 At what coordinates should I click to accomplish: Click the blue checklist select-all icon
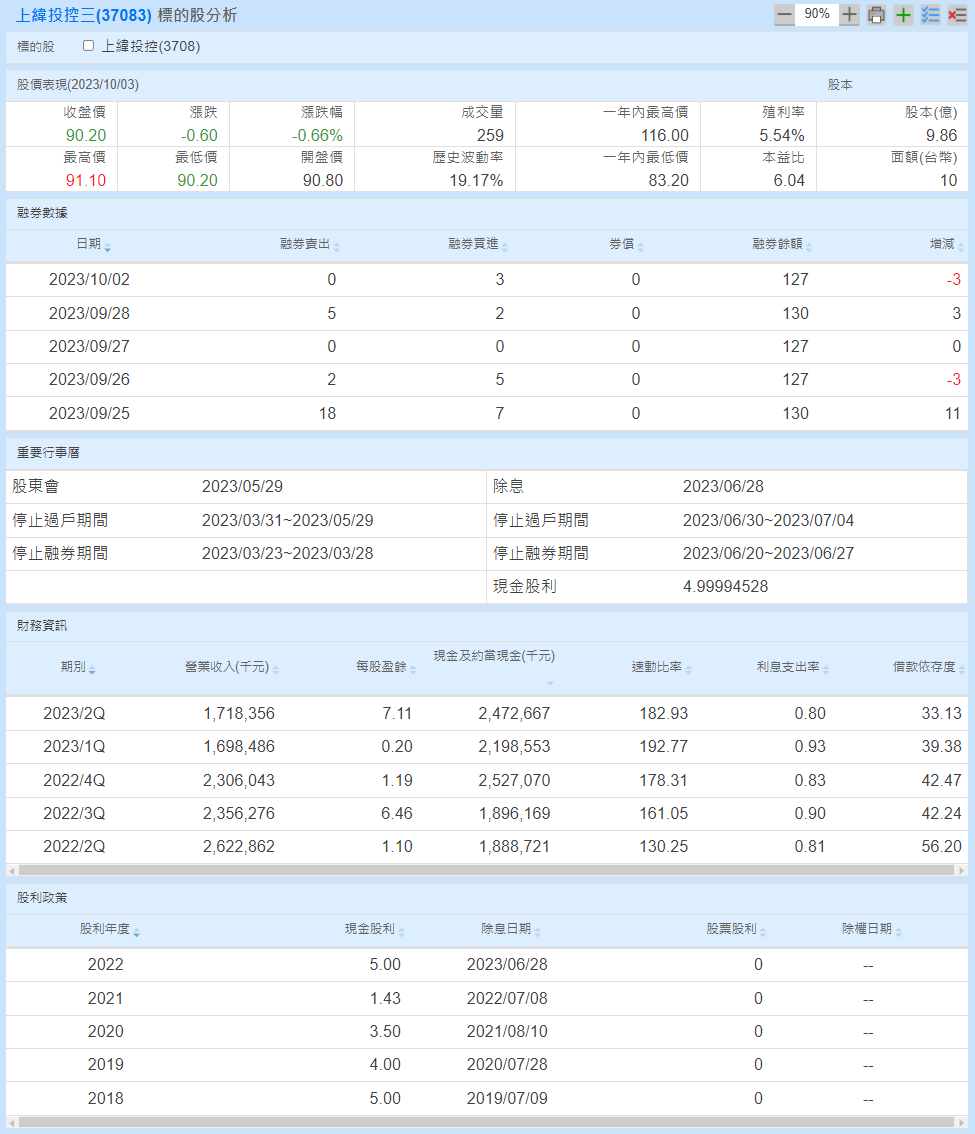click(930, 15)
